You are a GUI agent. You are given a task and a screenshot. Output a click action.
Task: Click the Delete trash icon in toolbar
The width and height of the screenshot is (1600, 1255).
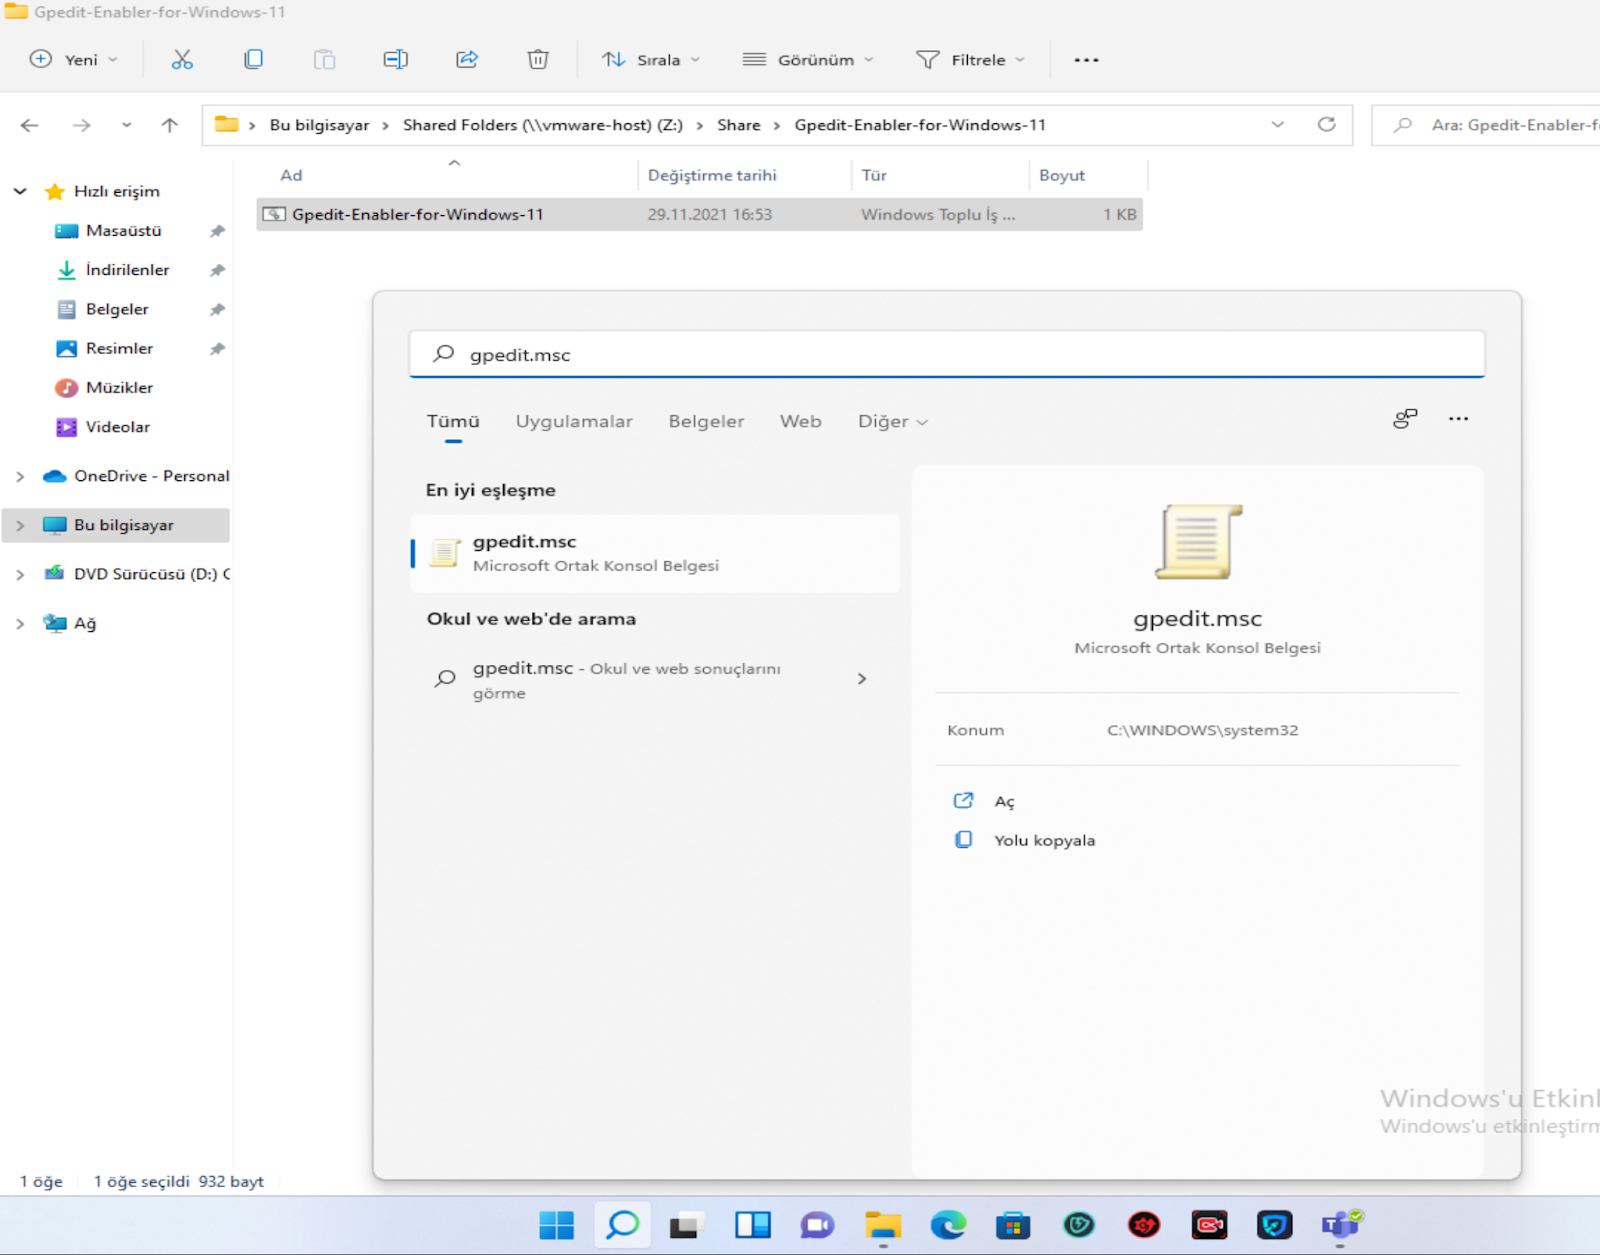point(538,60)
